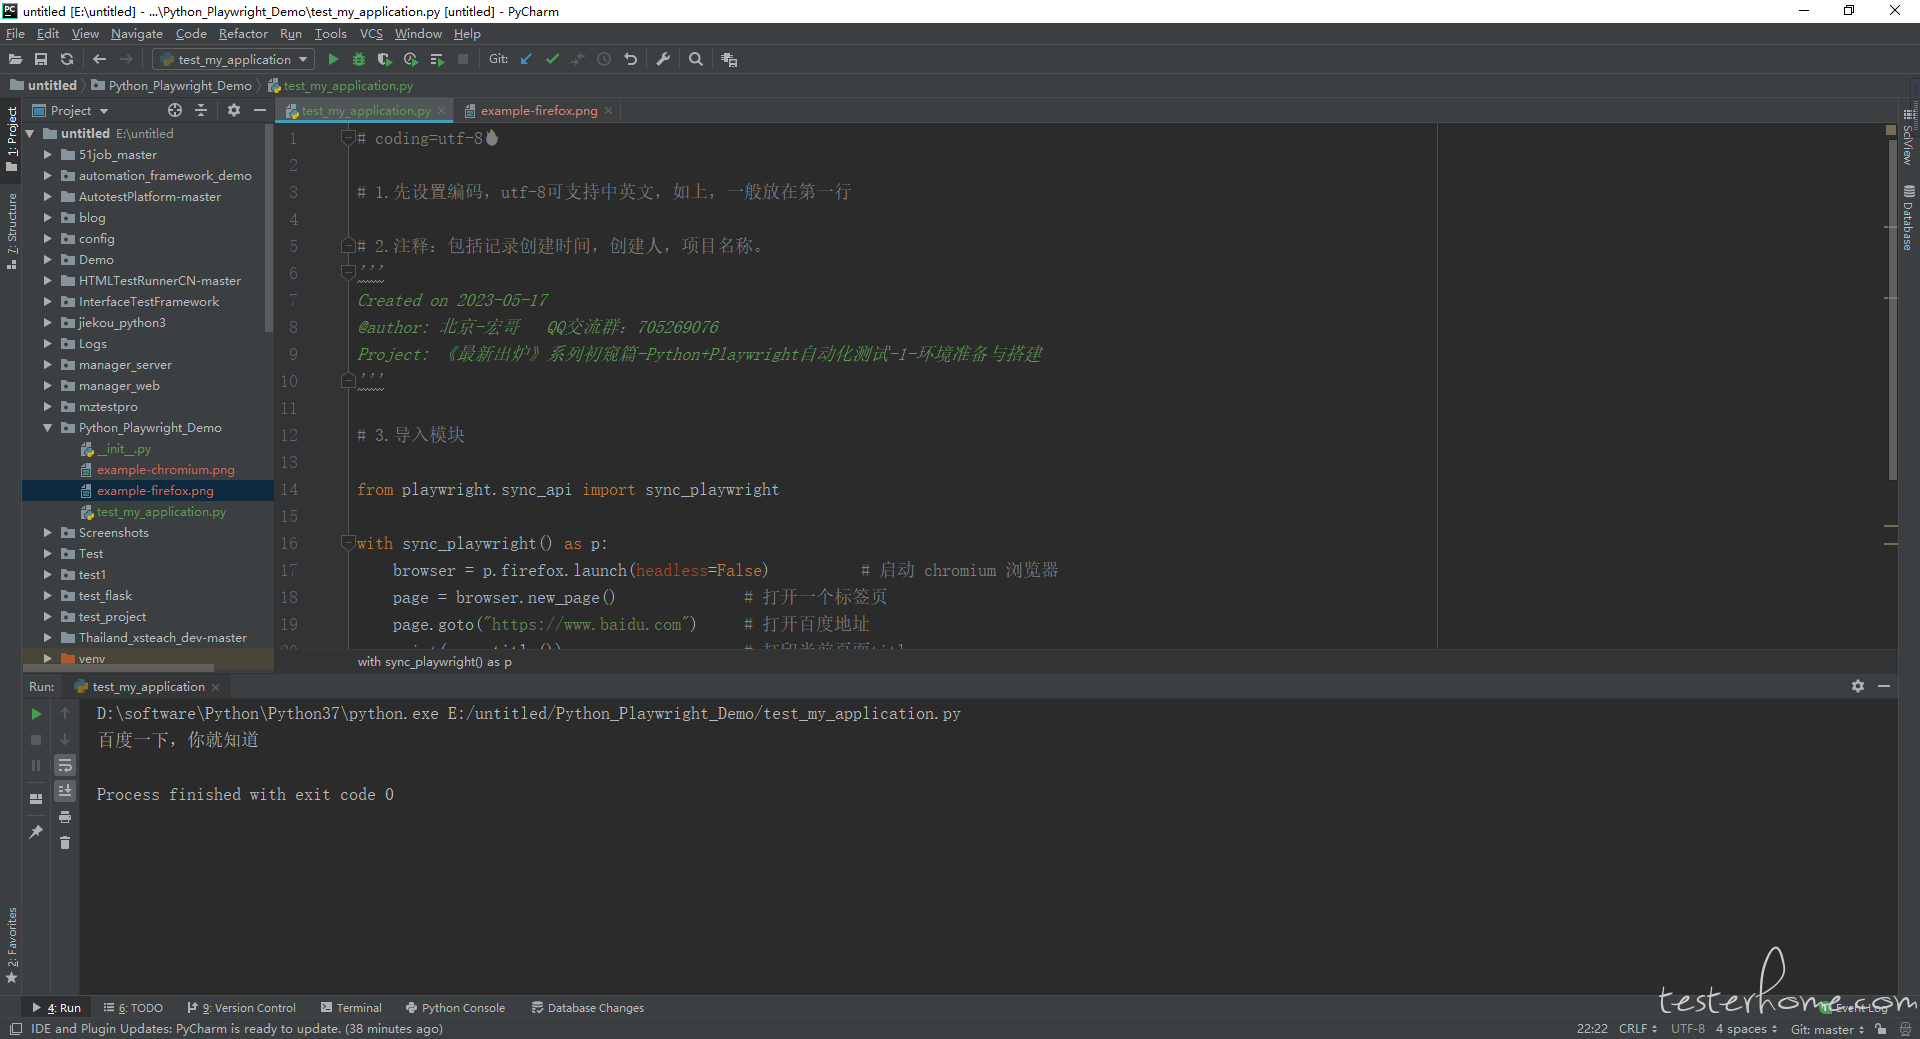
Task: Open the Refactor menu
Action: 243,34
